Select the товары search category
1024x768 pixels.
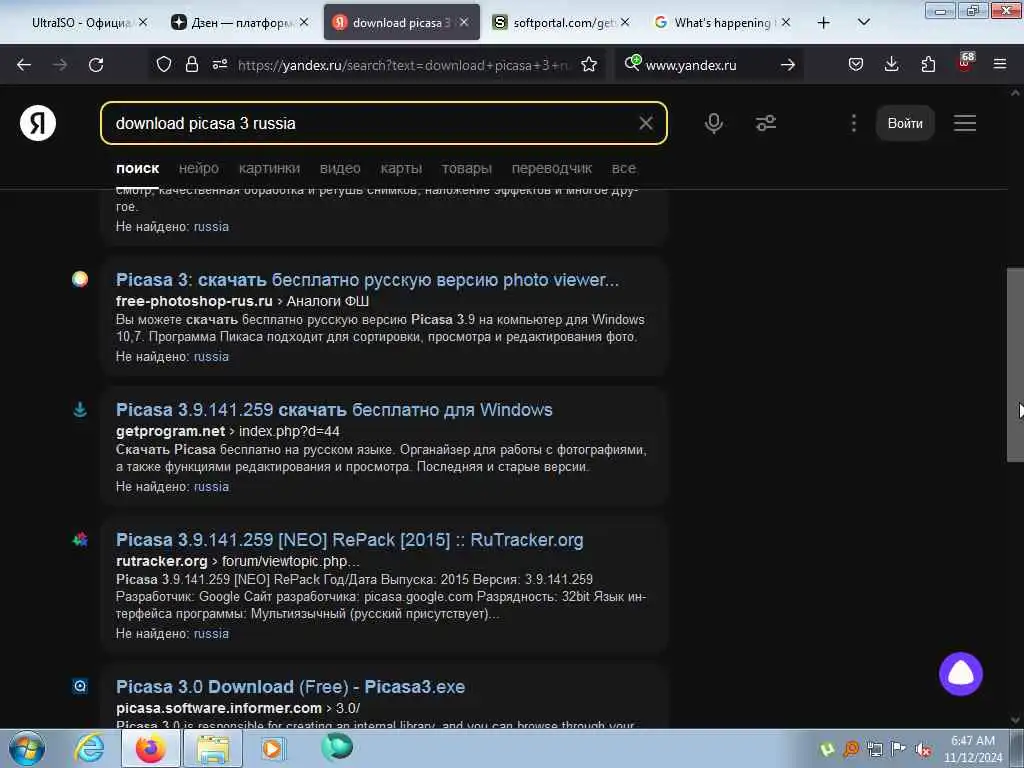click(x=466, y=168)
